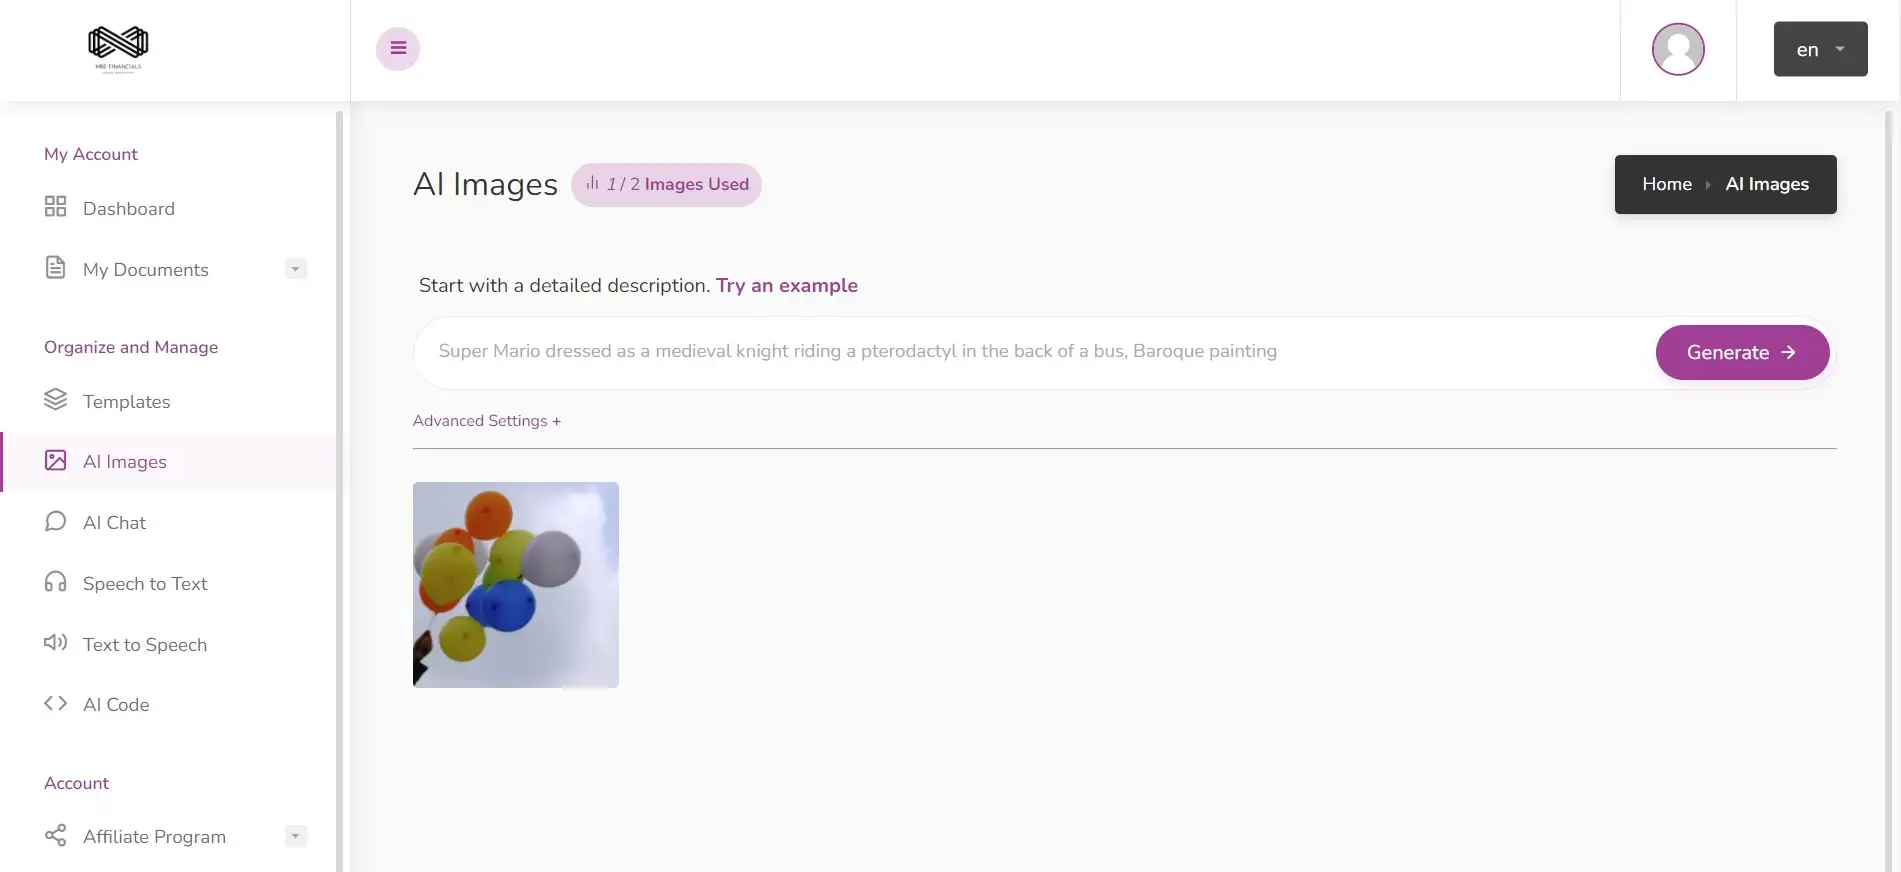Viewport: 1901px width, 872px height.
Task: Click the hamburger menu toggle button
Action: point(398,48)
